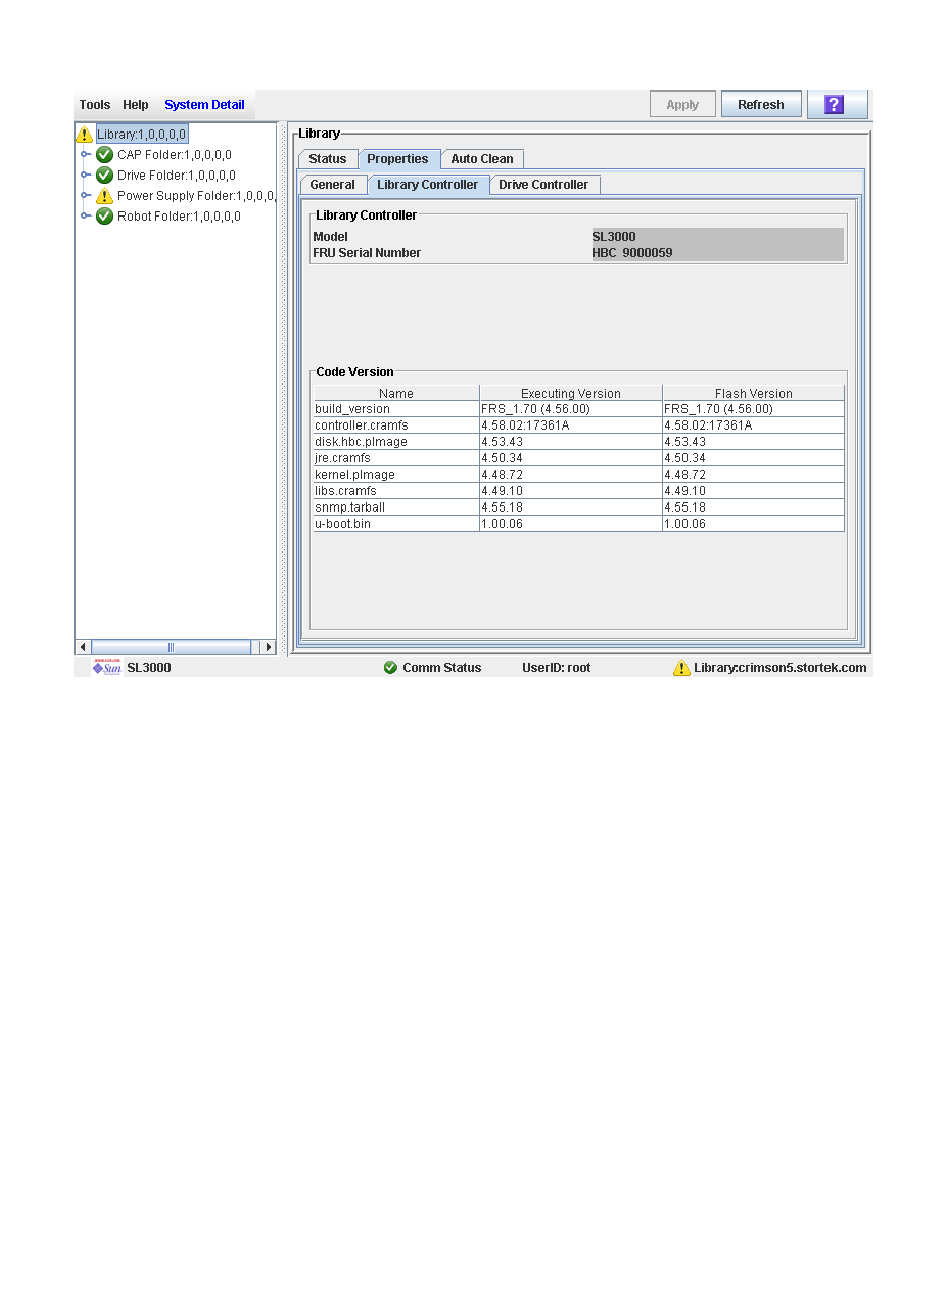
Task: Select Drive Folder:1,0,0,0,0 in tree
Action: (176, 175)
